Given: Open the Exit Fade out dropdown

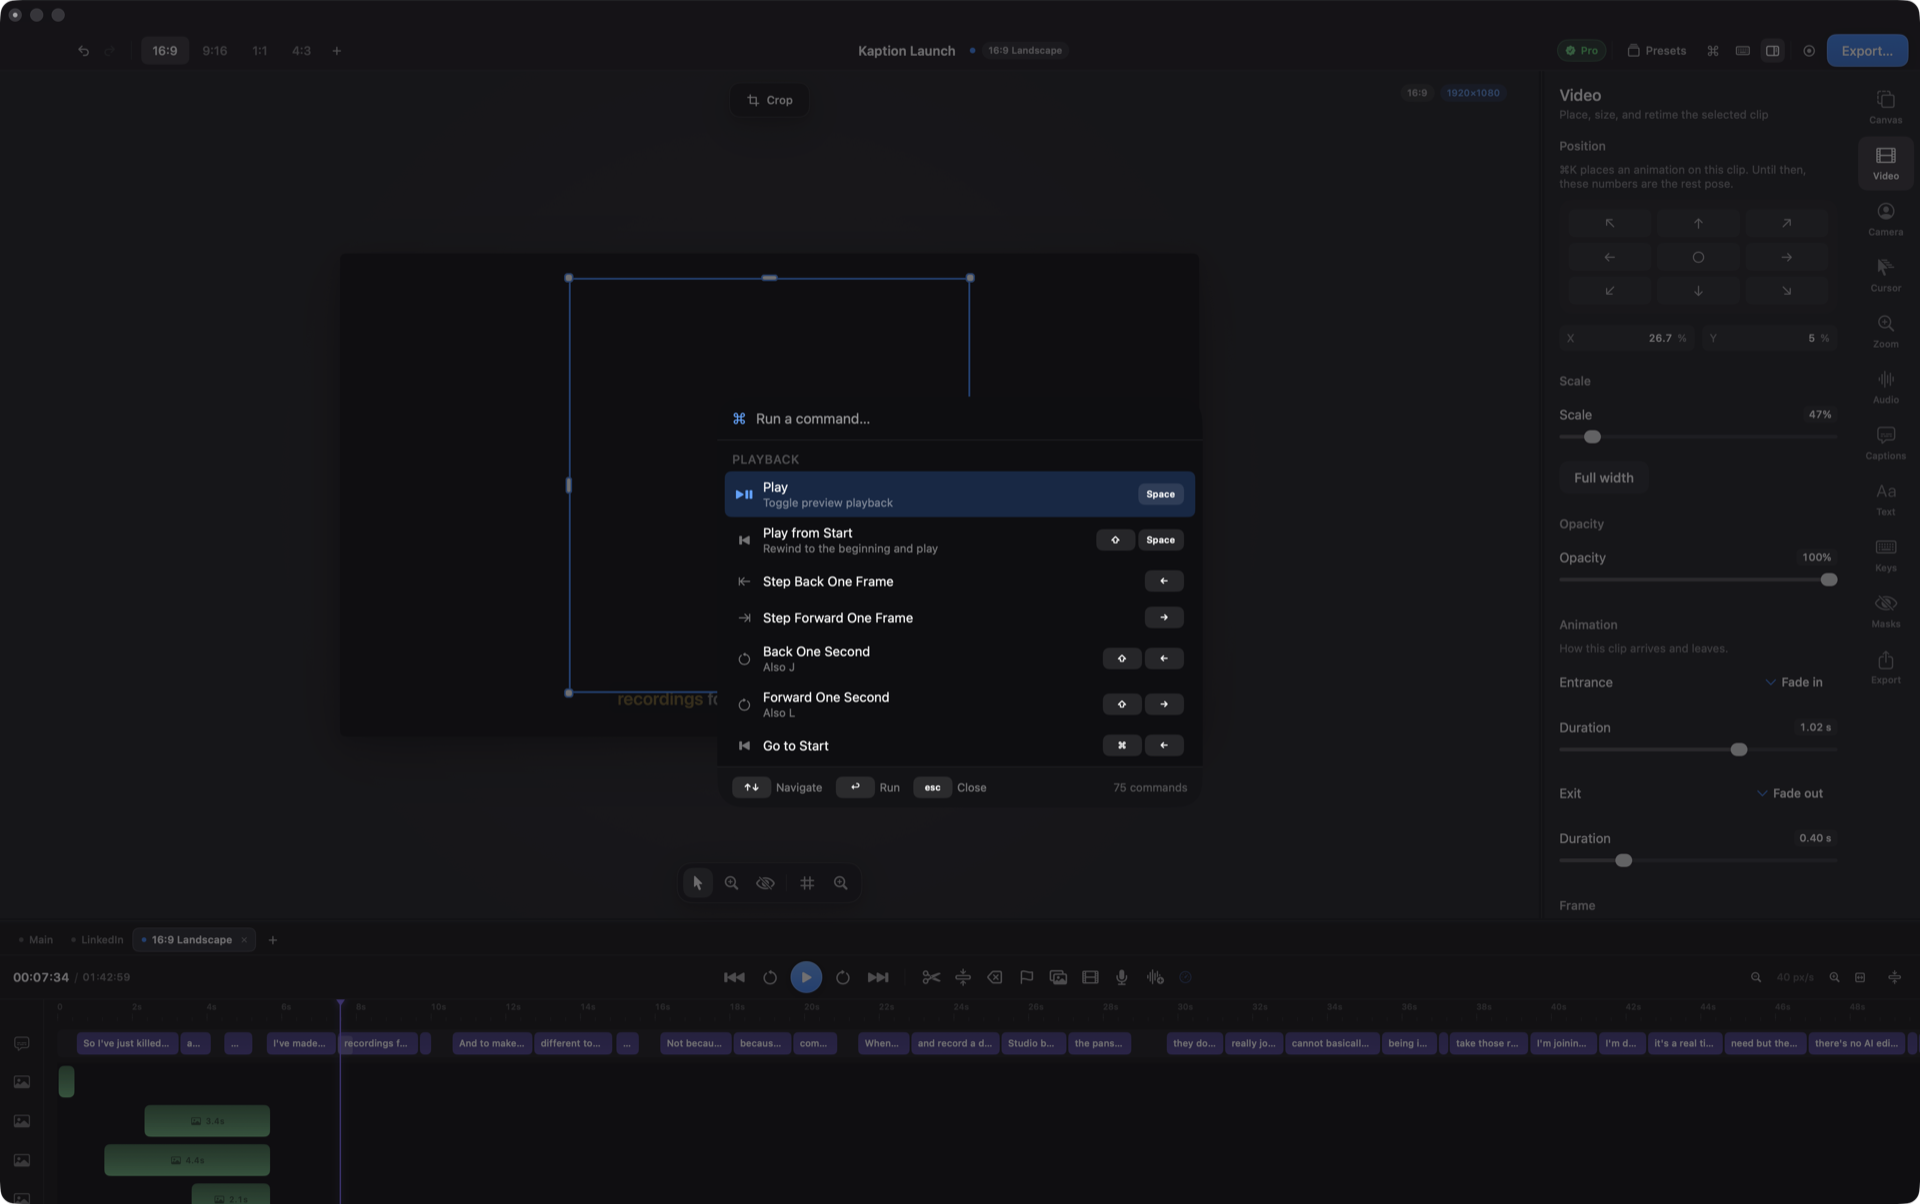Looking at the screenshot, I should (x=1789, y=793).
